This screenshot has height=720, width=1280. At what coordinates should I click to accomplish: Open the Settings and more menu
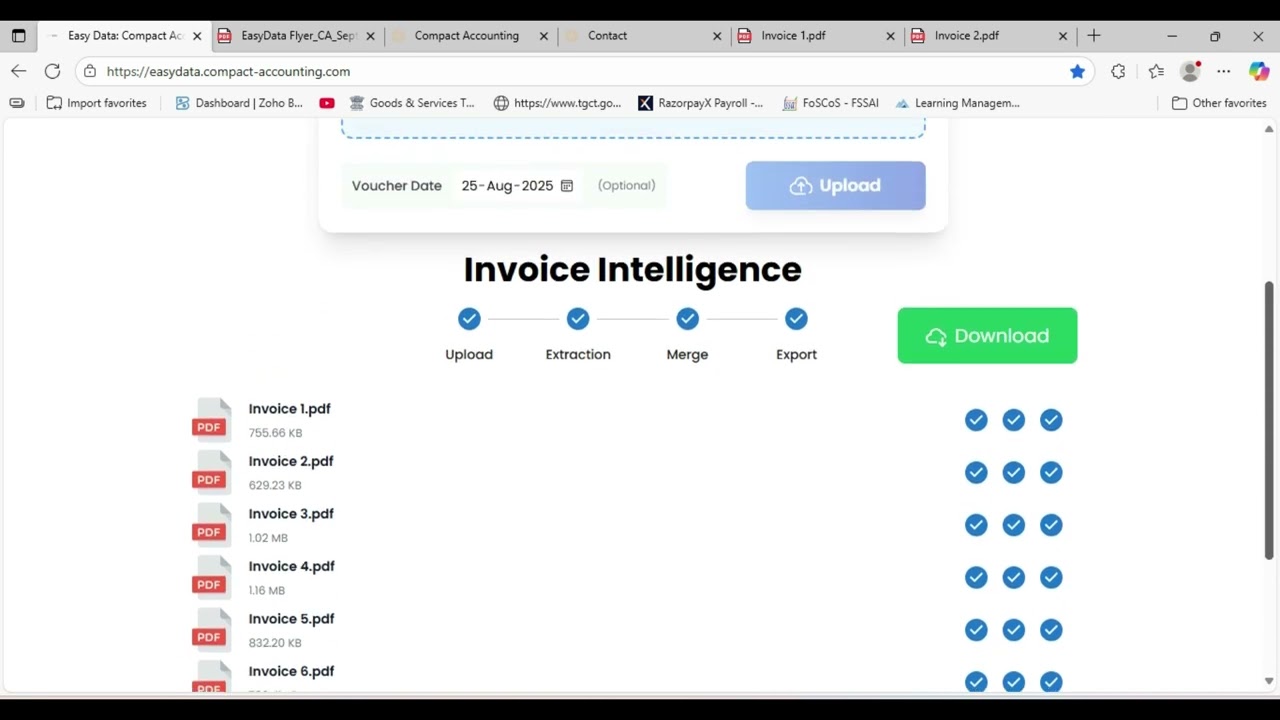(1223, 72)
